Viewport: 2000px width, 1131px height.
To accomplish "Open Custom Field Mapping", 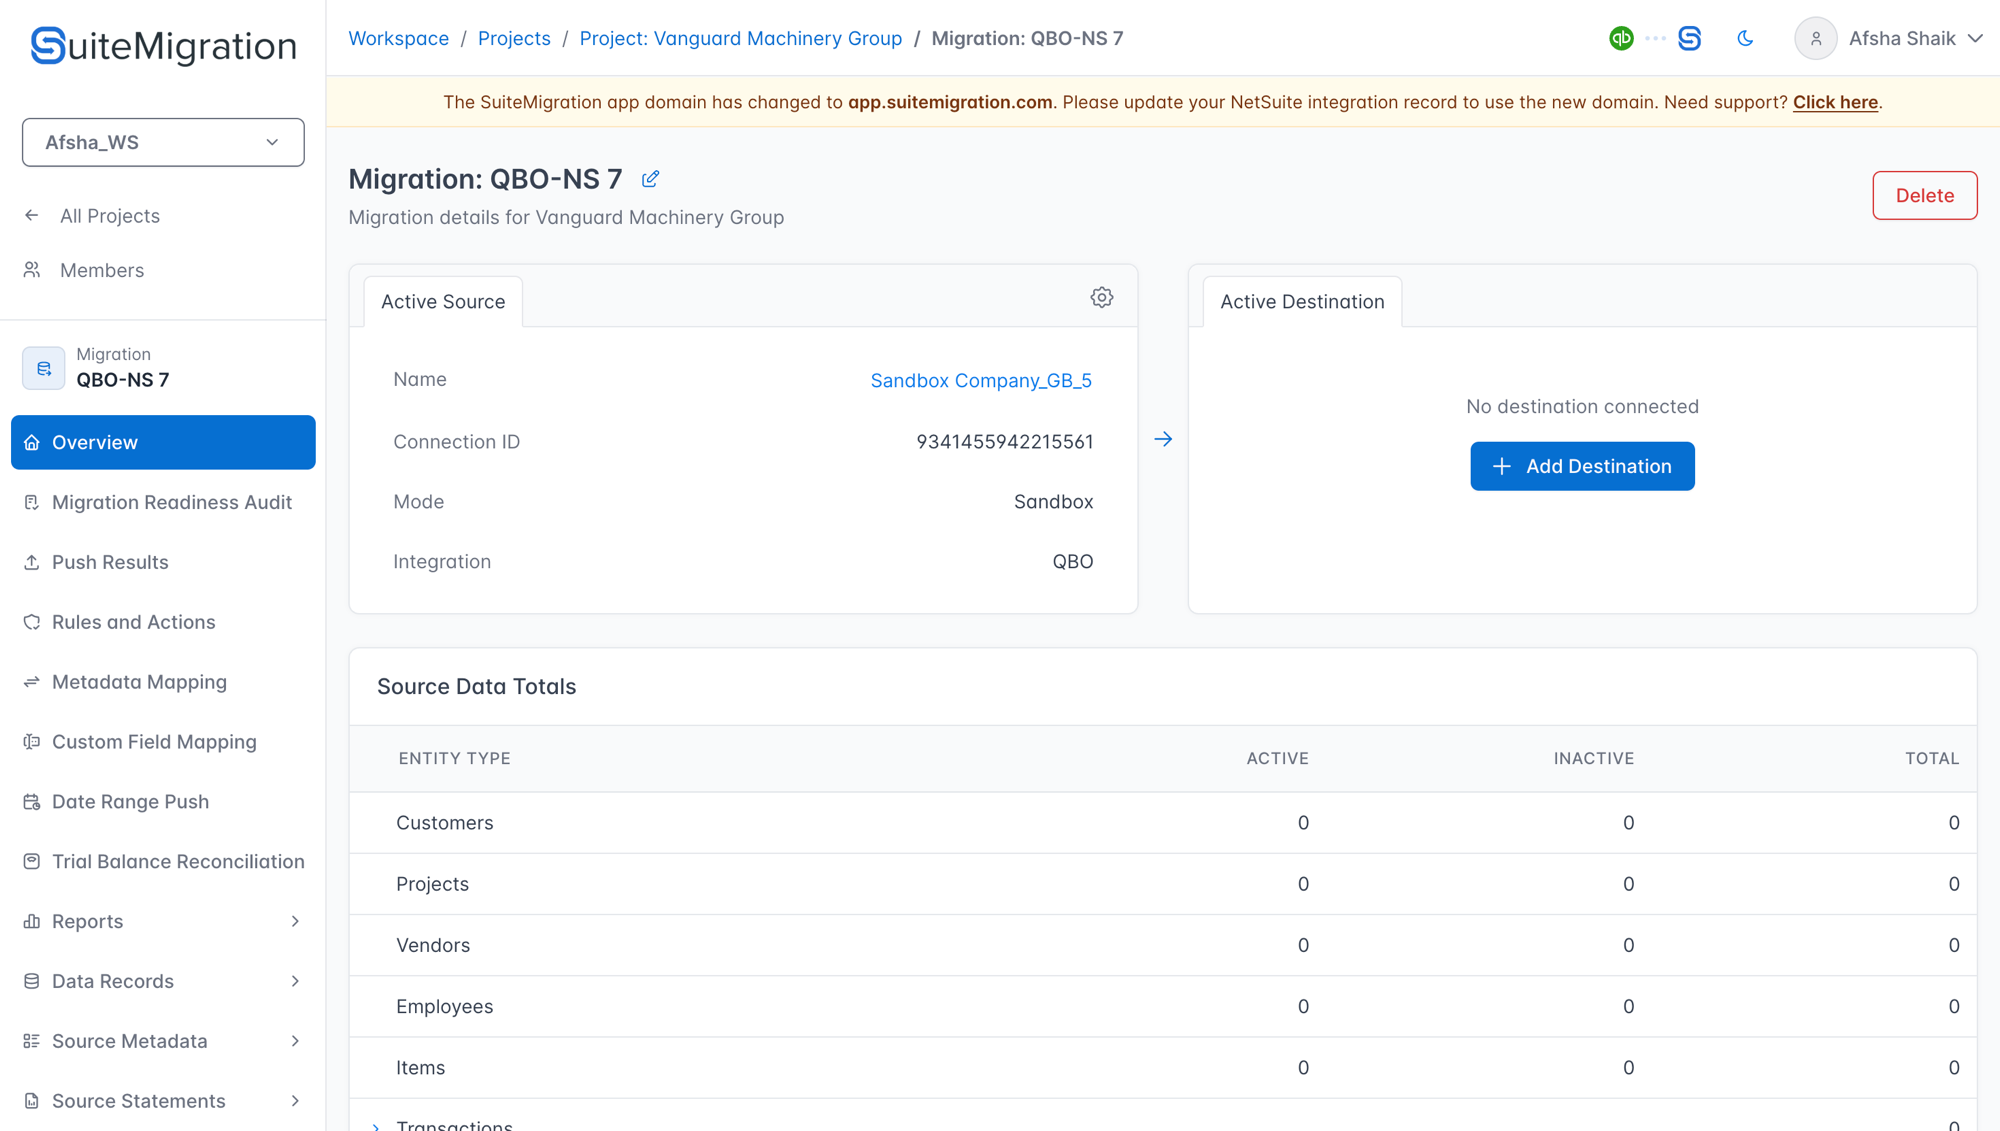I will tap(163, 742).
